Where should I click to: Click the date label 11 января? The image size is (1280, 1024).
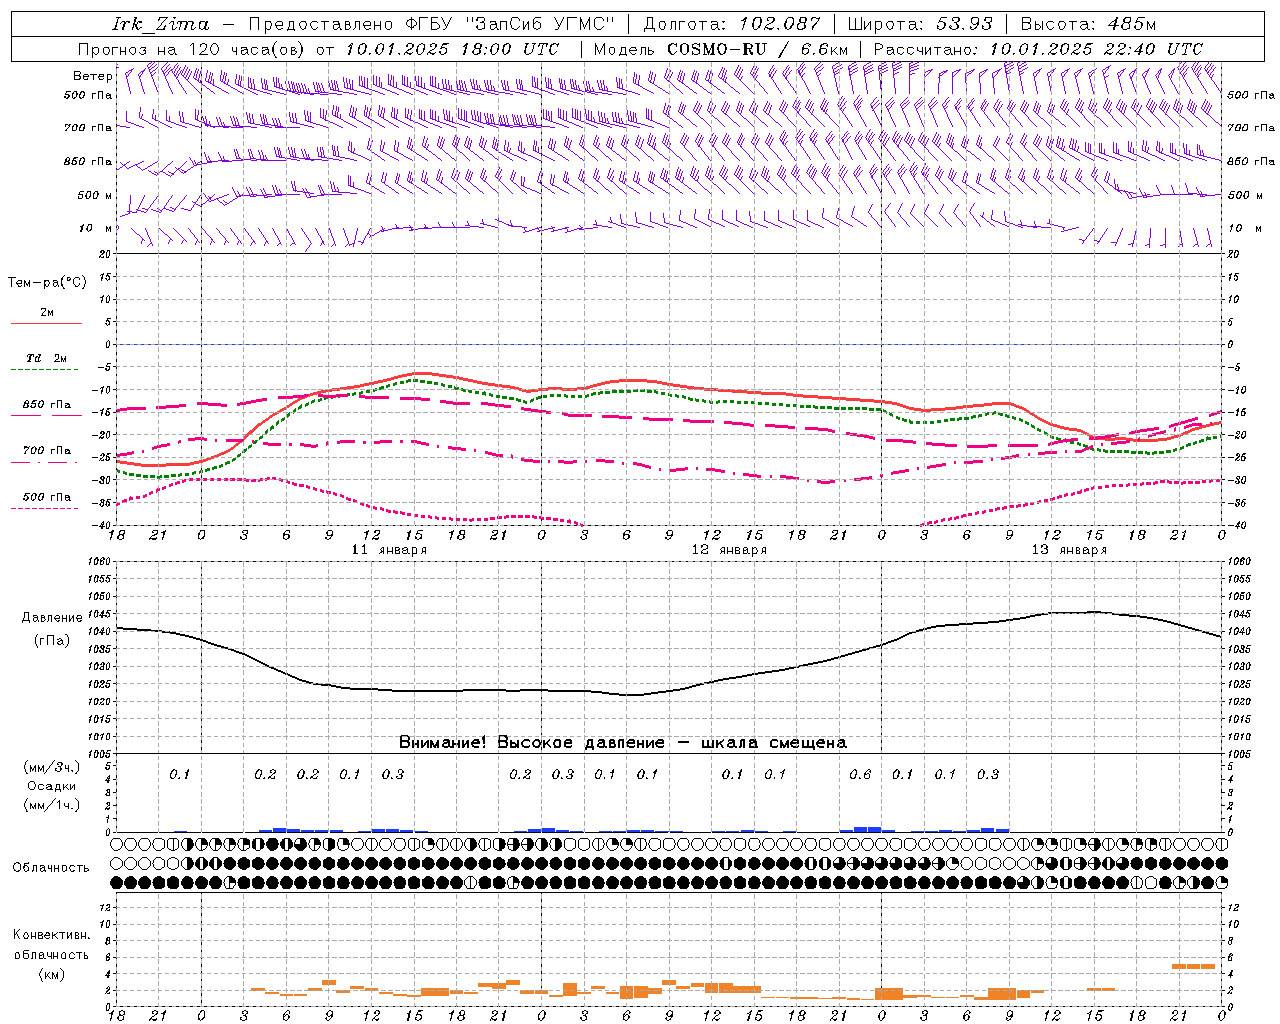pos(390,550)
